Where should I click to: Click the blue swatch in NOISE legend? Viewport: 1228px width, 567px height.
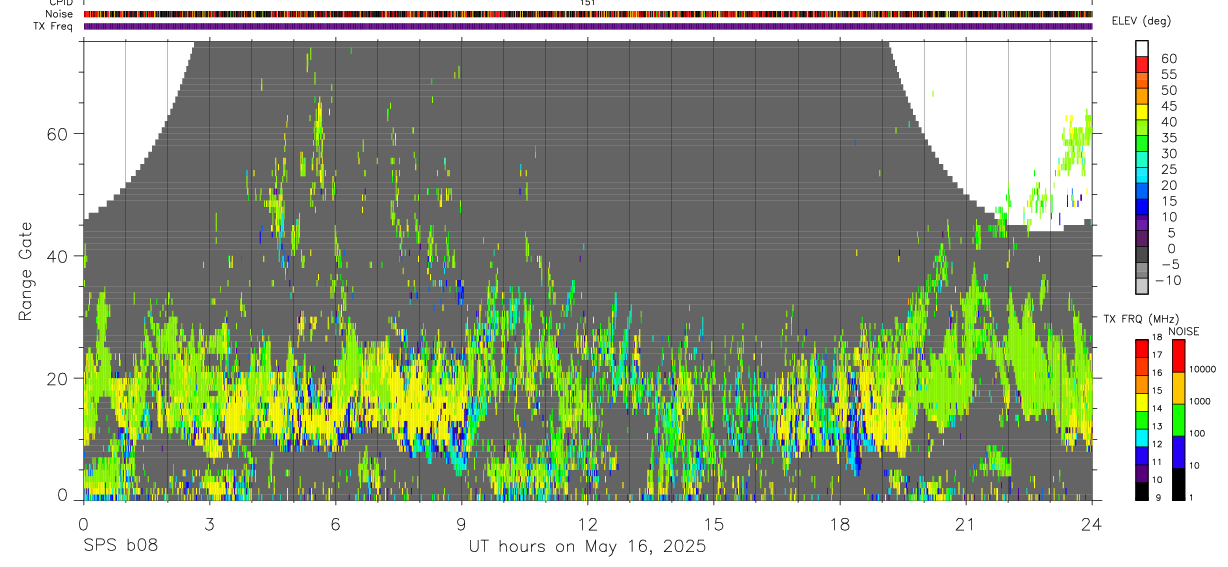point(1178,452)
